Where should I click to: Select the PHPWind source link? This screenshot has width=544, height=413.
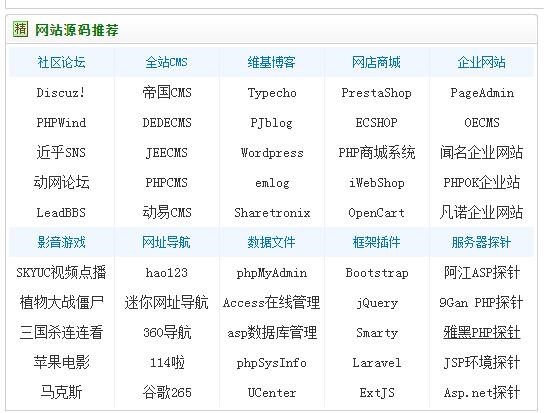[61, 123]
